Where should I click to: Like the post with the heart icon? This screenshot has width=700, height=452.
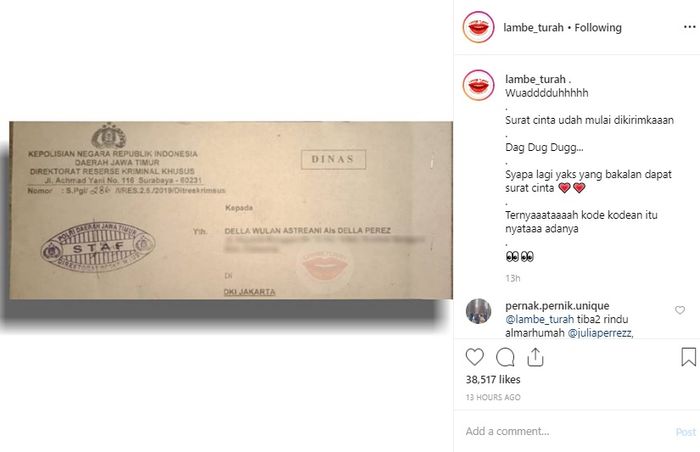click(x=475, y=357)
